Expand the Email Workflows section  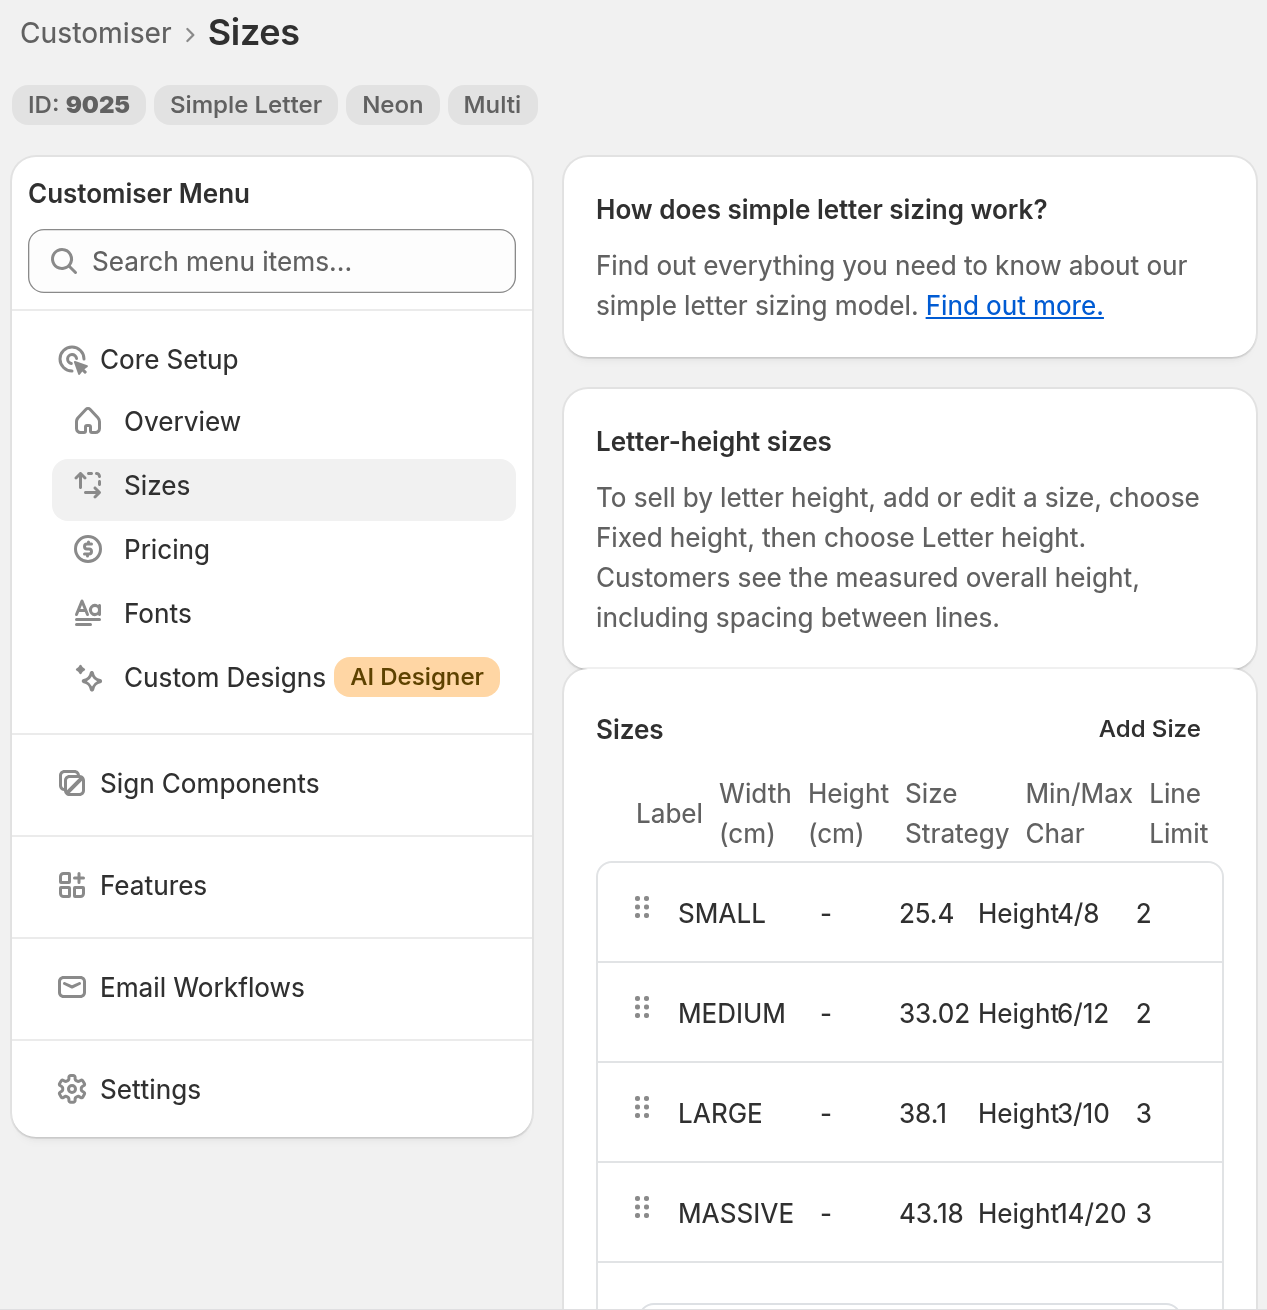pos(272,988)
